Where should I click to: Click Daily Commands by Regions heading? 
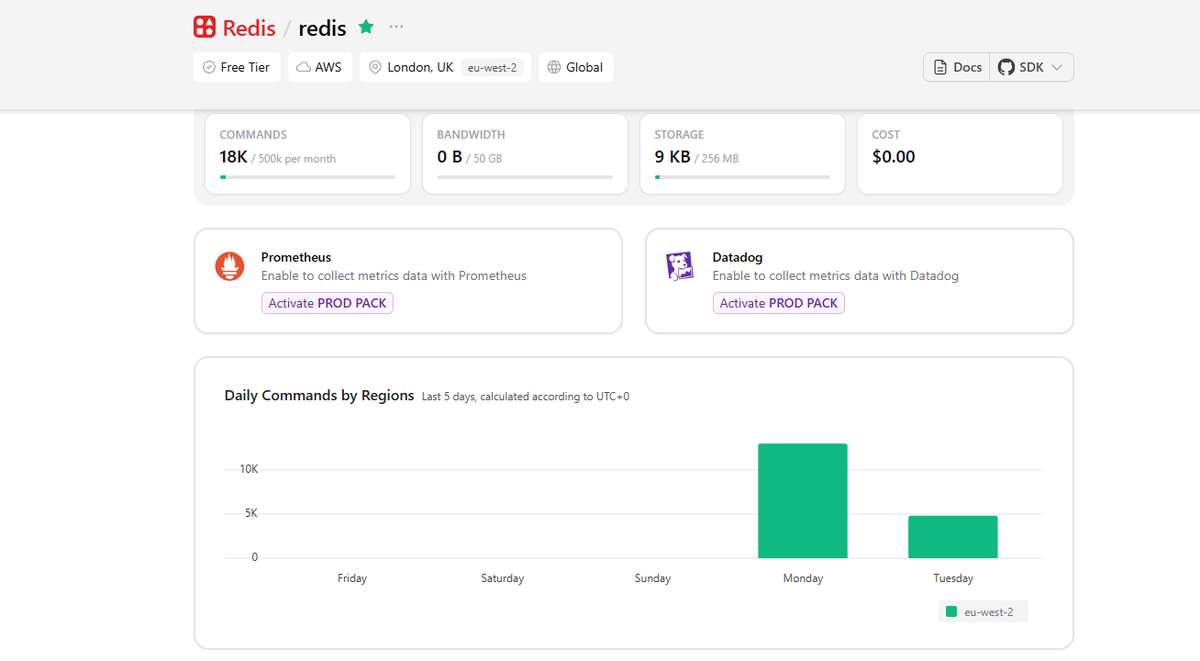pos(319,395)
